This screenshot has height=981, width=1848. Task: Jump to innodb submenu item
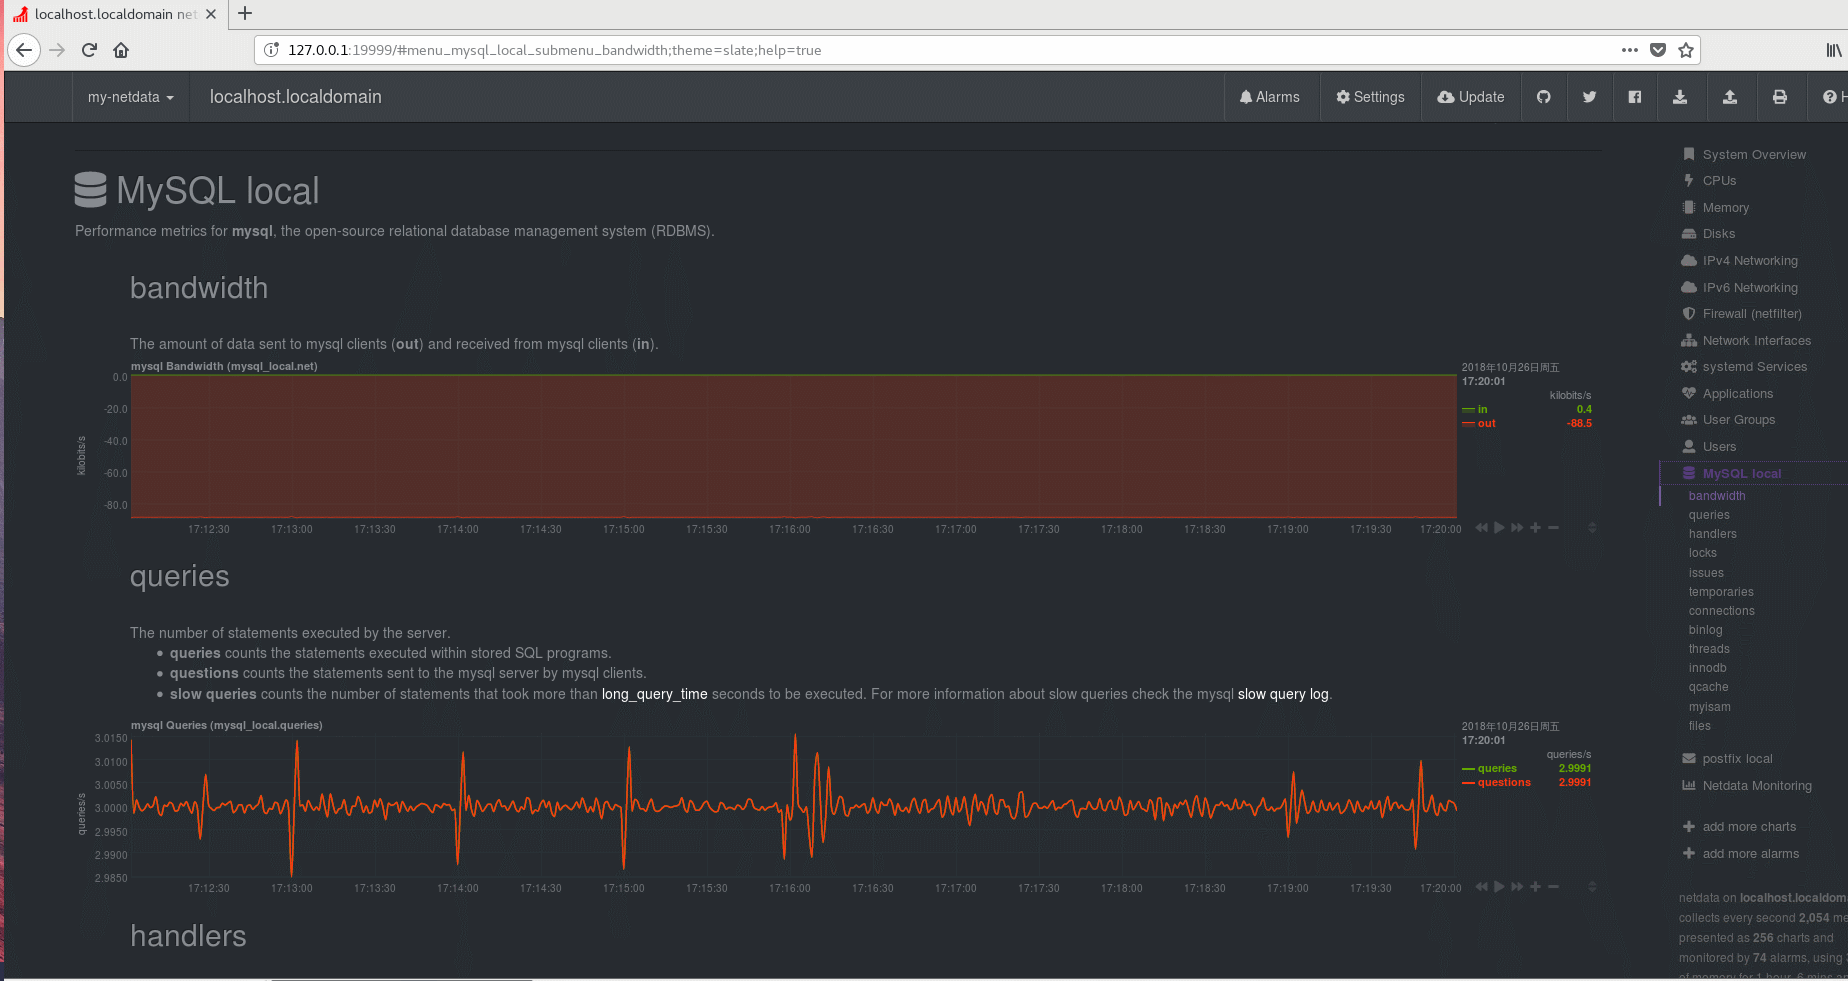coord(1707,668)
